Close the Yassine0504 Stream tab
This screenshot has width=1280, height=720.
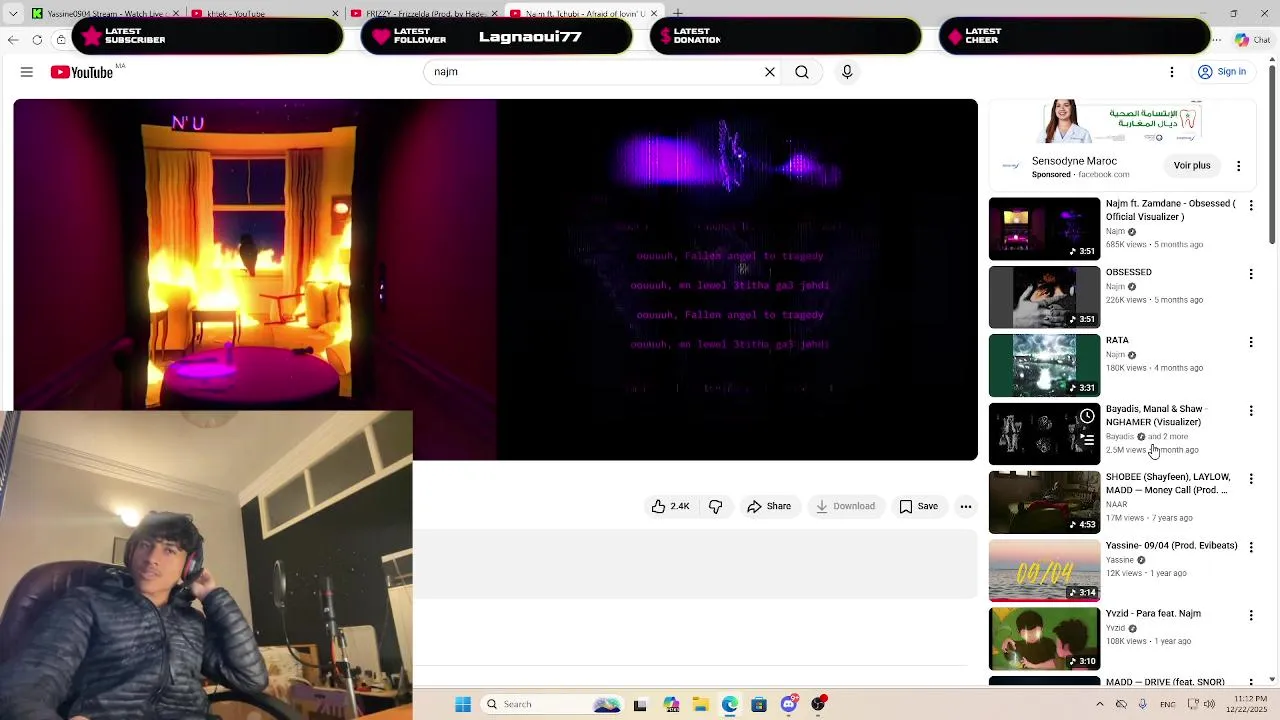pyautogui.click(x=176, y=13)
